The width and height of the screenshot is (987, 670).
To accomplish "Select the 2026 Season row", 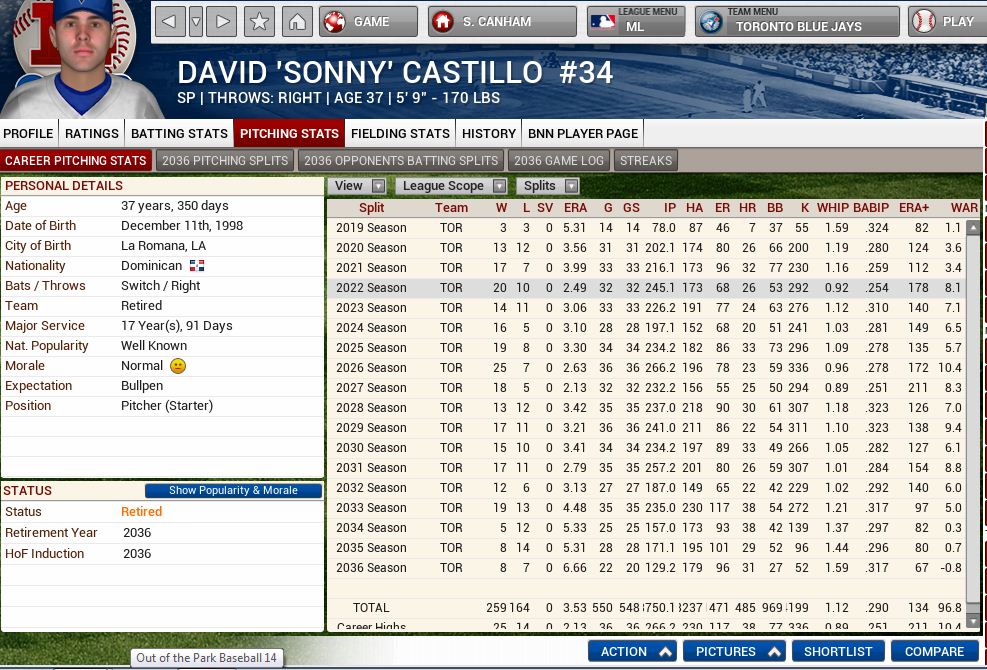I will [646, 368].
